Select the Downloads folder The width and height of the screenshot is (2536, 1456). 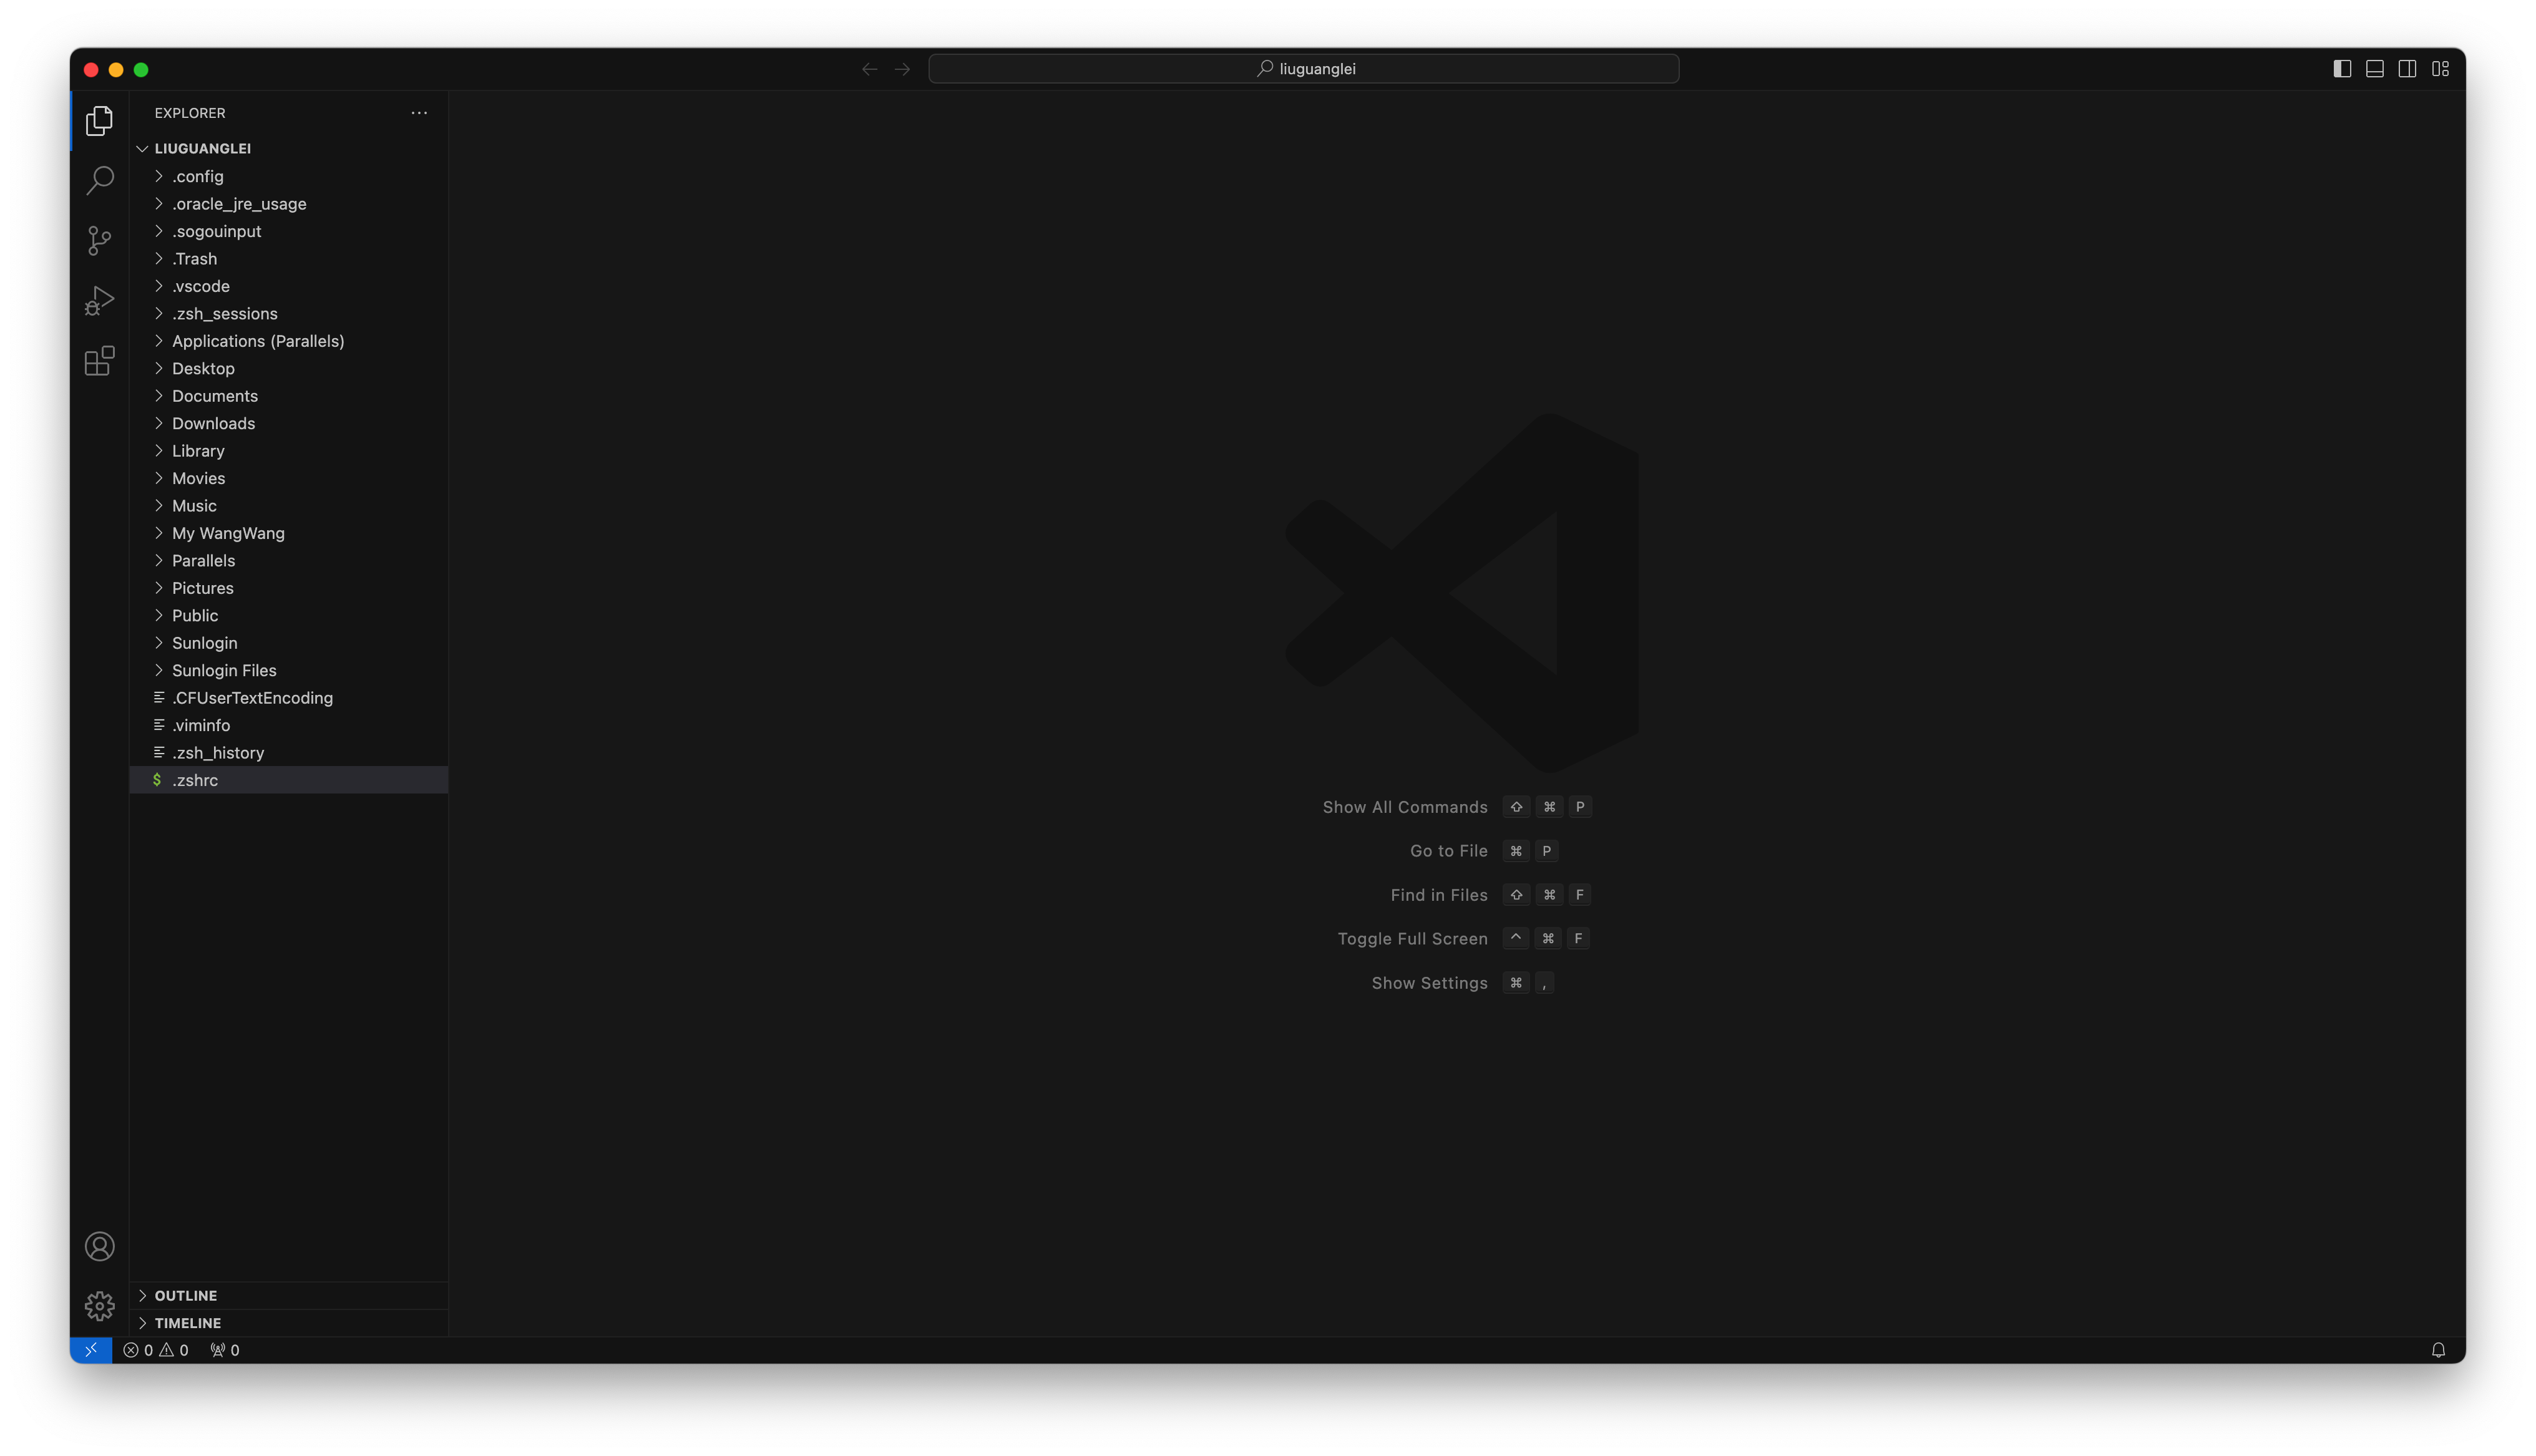(214, 423)
